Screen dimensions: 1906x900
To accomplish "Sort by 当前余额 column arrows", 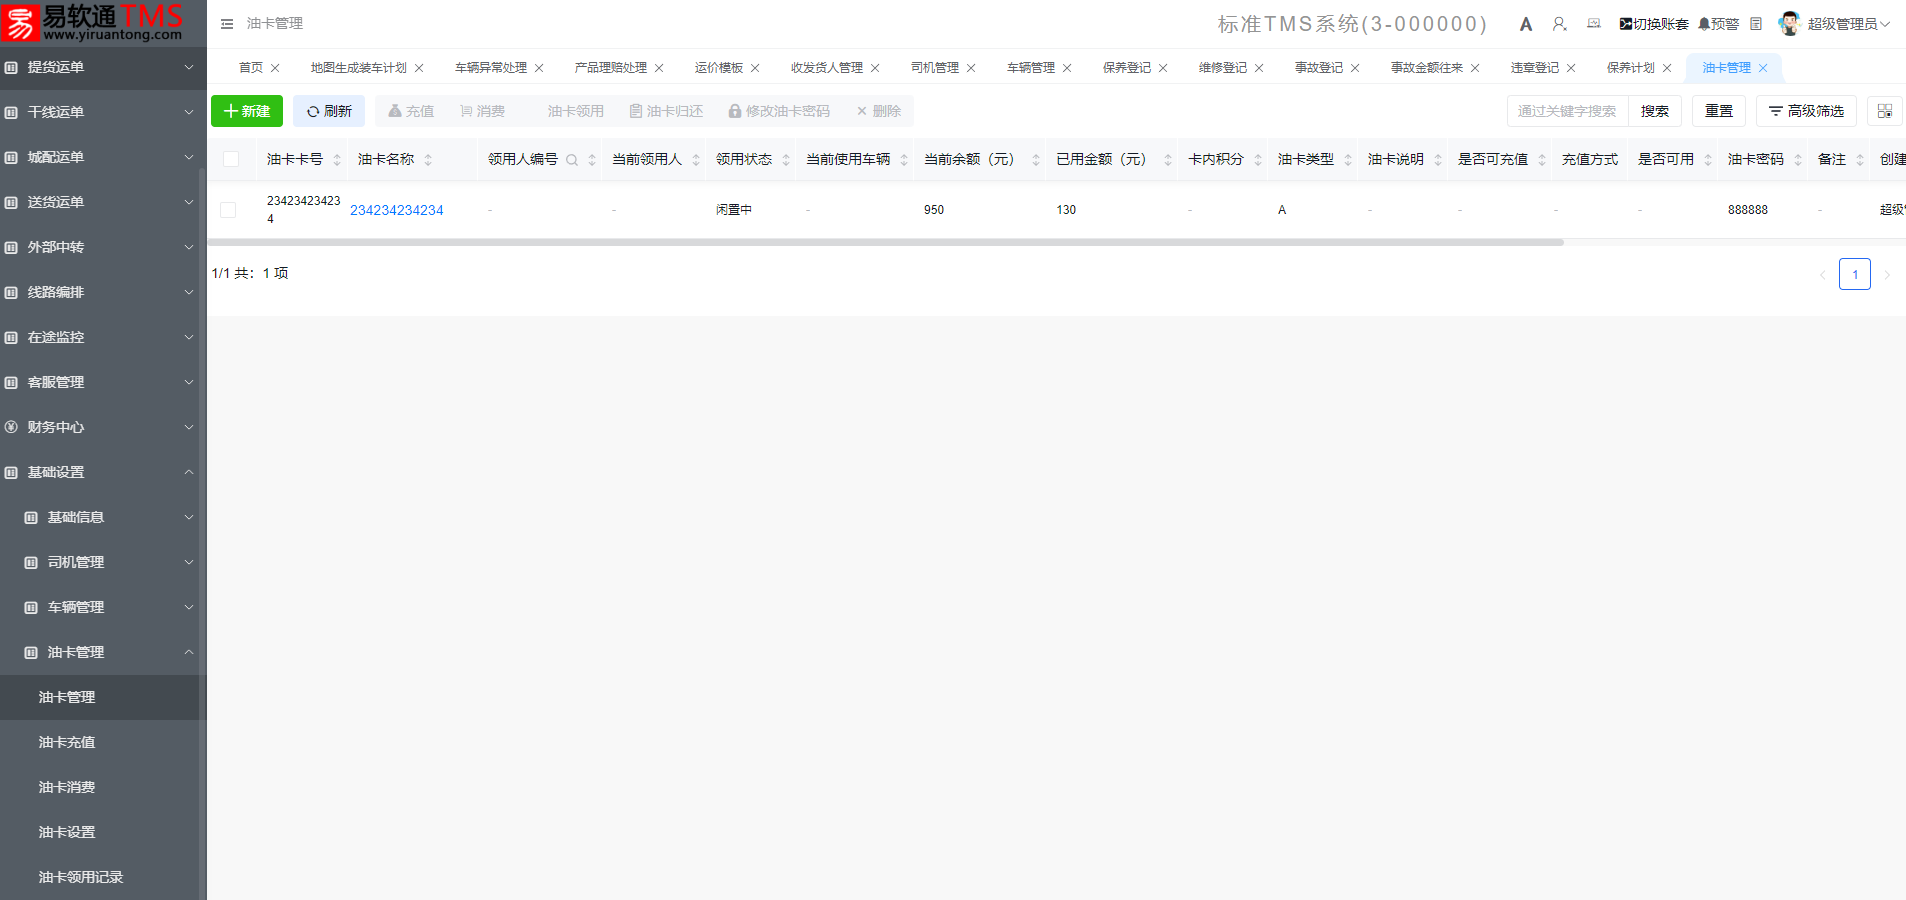I will [1036, 160].
